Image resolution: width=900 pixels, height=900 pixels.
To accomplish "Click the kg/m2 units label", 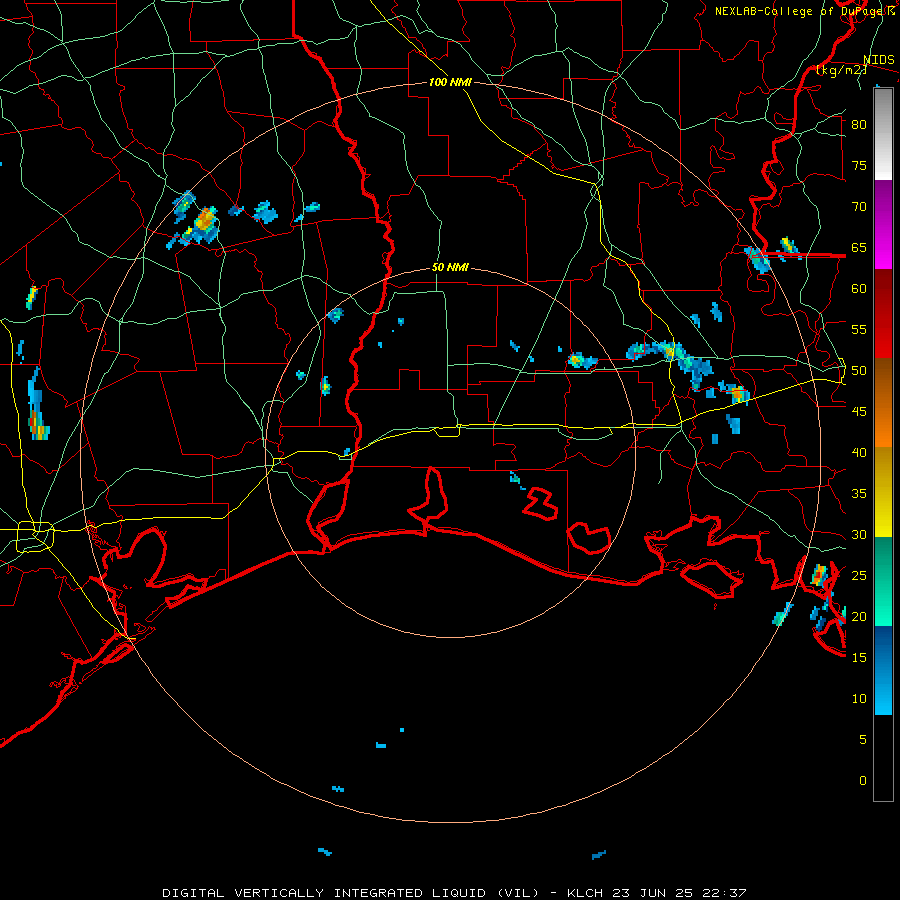I will 841,70.
